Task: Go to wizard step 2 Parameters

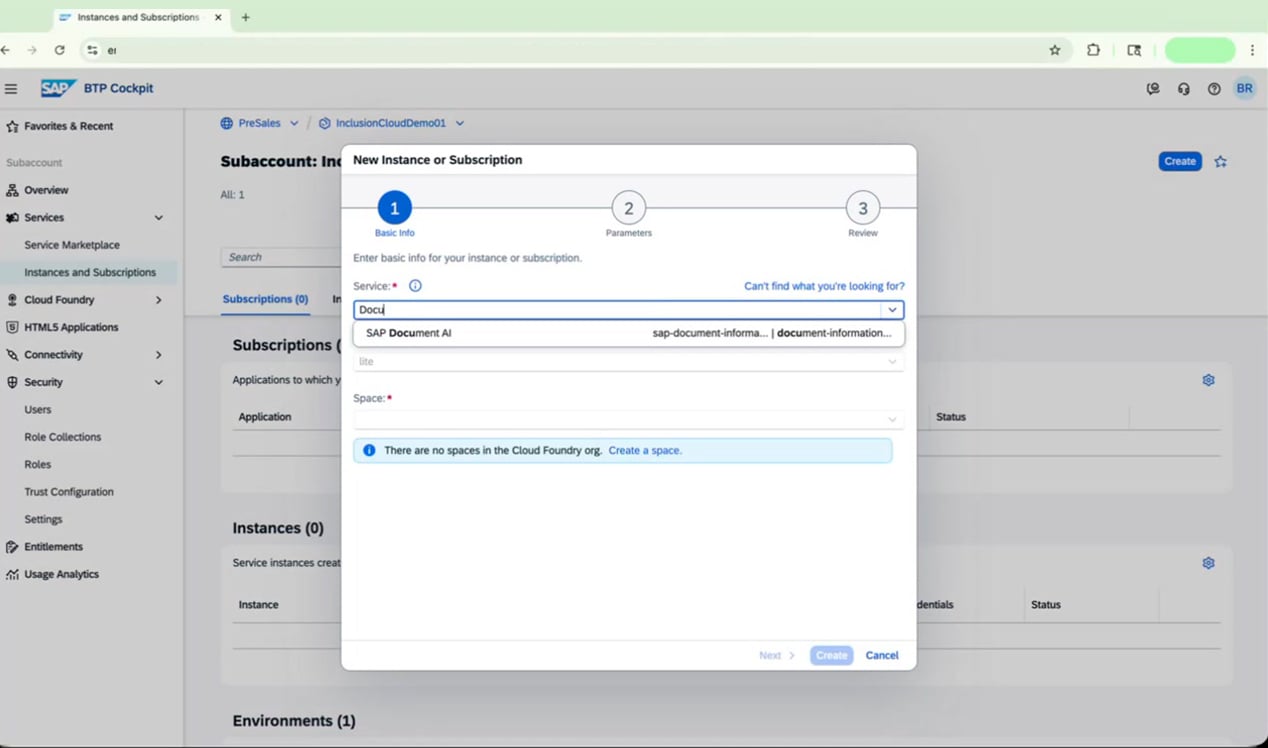Action: (x=629, y=208)
